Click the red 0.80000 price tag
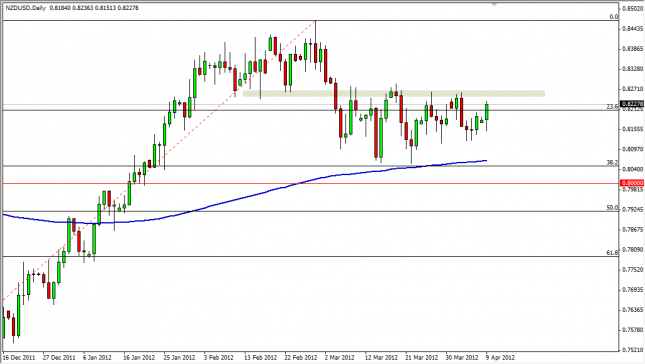The image size is (645, 364). pyautogui.click(x=632, y=183)
